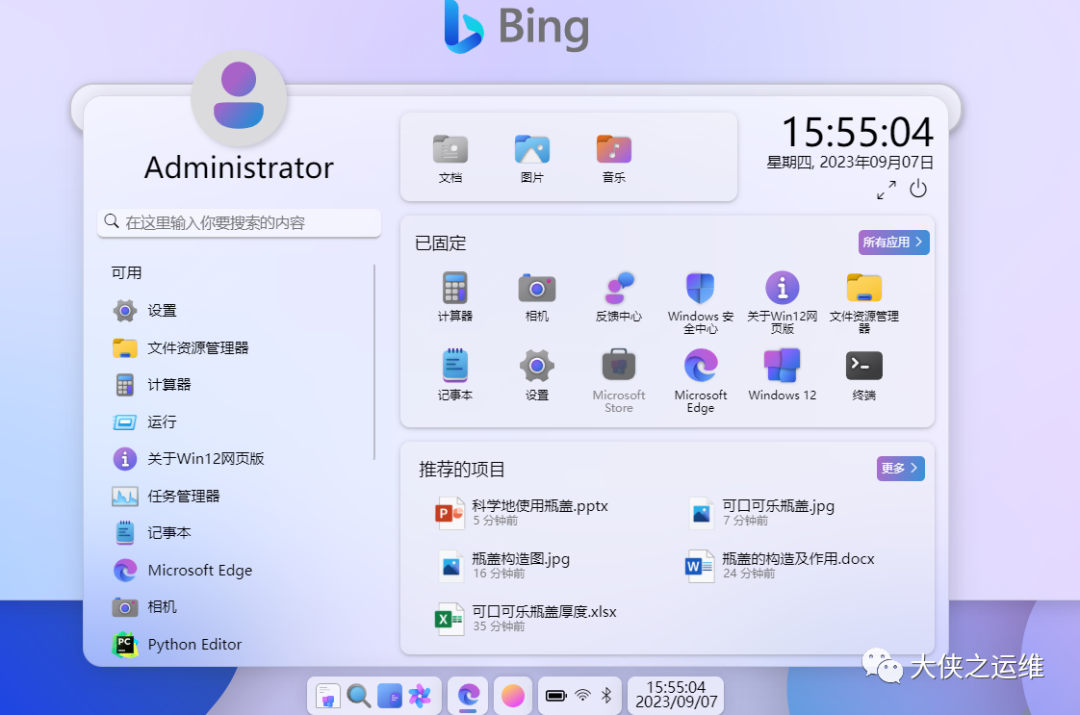Select 关于Win12网页版 in the 可用 list
The image size is (1080, 715).
[238, 459]
